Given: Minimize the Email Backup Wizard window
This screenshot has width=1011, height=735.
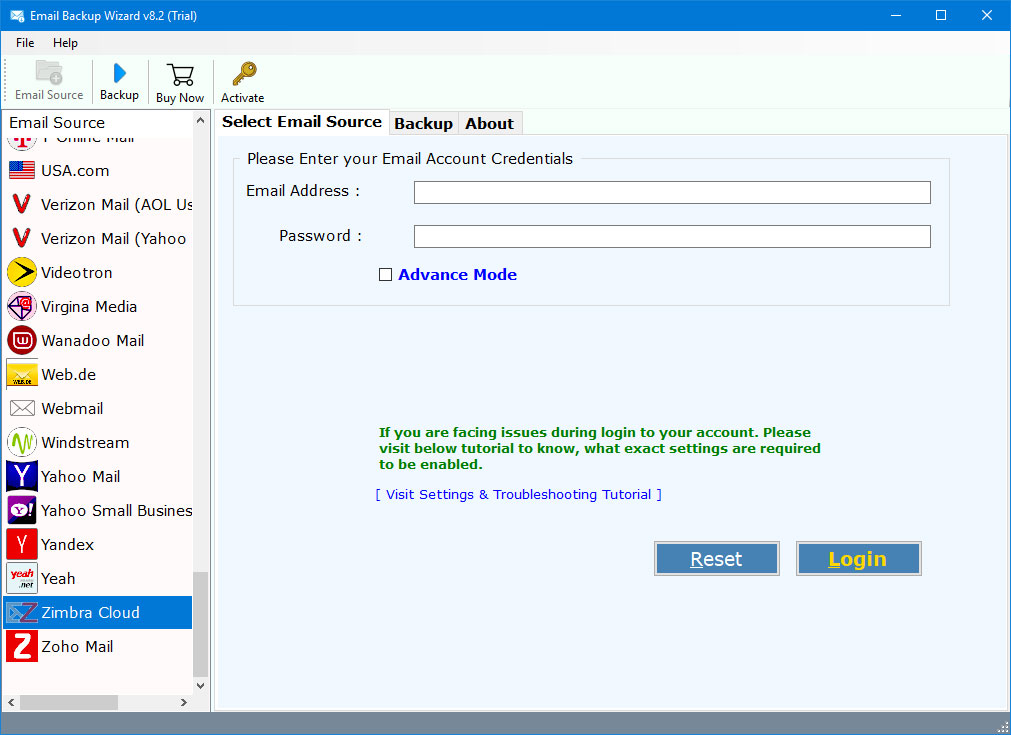Looking at the screenshot, I should point(896,15).
